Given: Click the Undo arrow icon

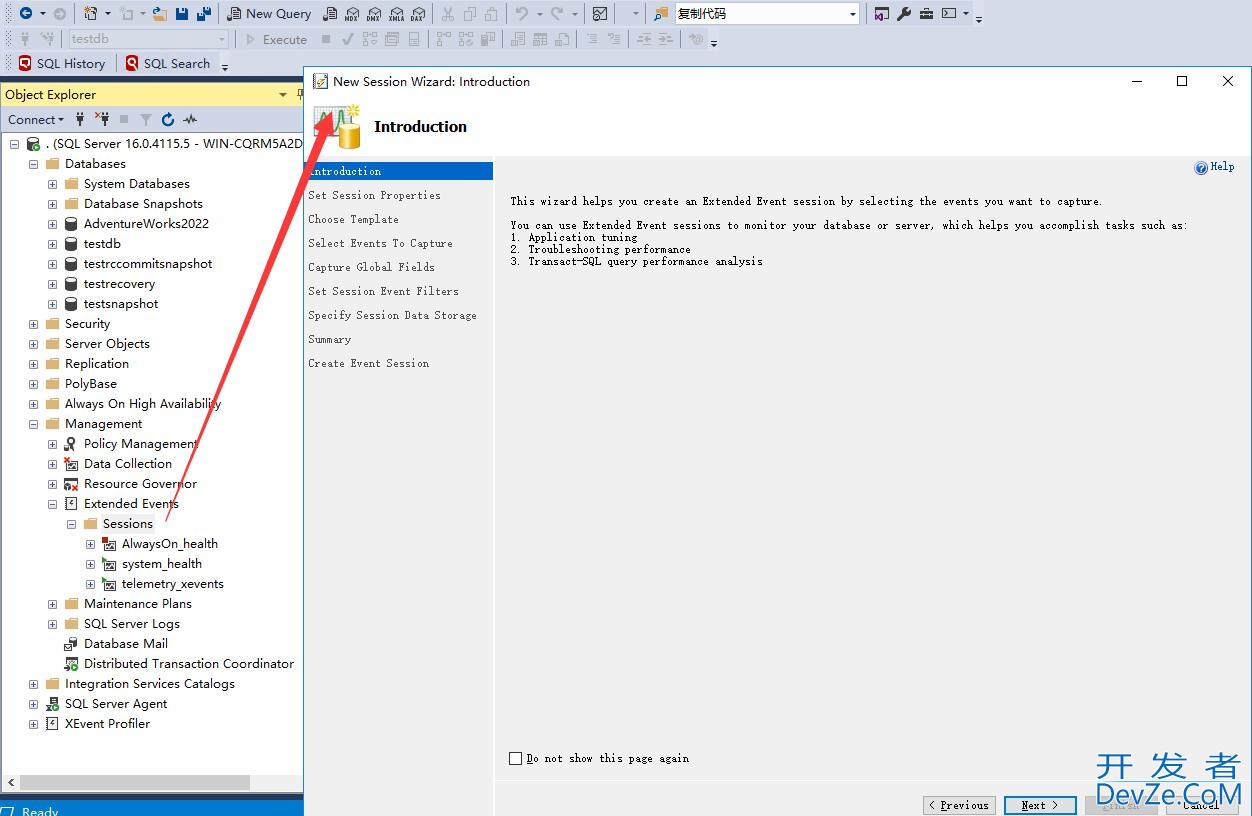Looking at the screenshot, I should (x=521, y=14).
